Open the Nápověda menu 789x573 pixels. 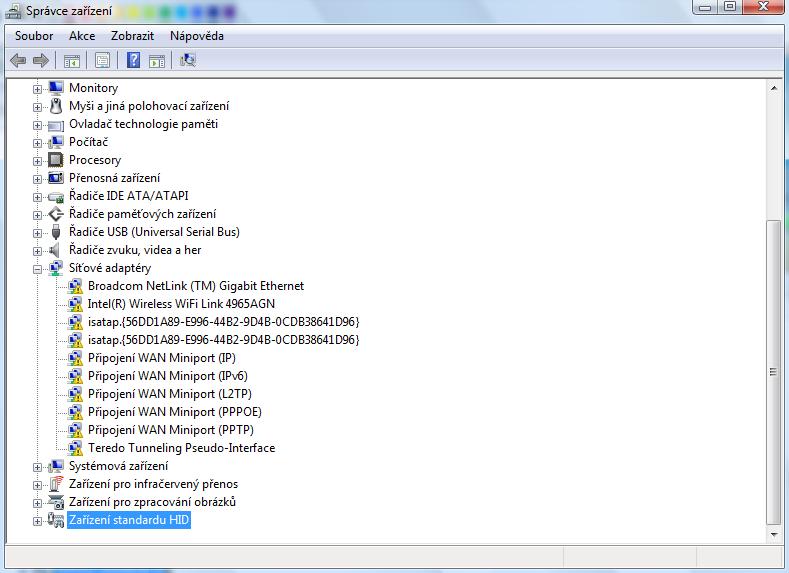point(196,36)
